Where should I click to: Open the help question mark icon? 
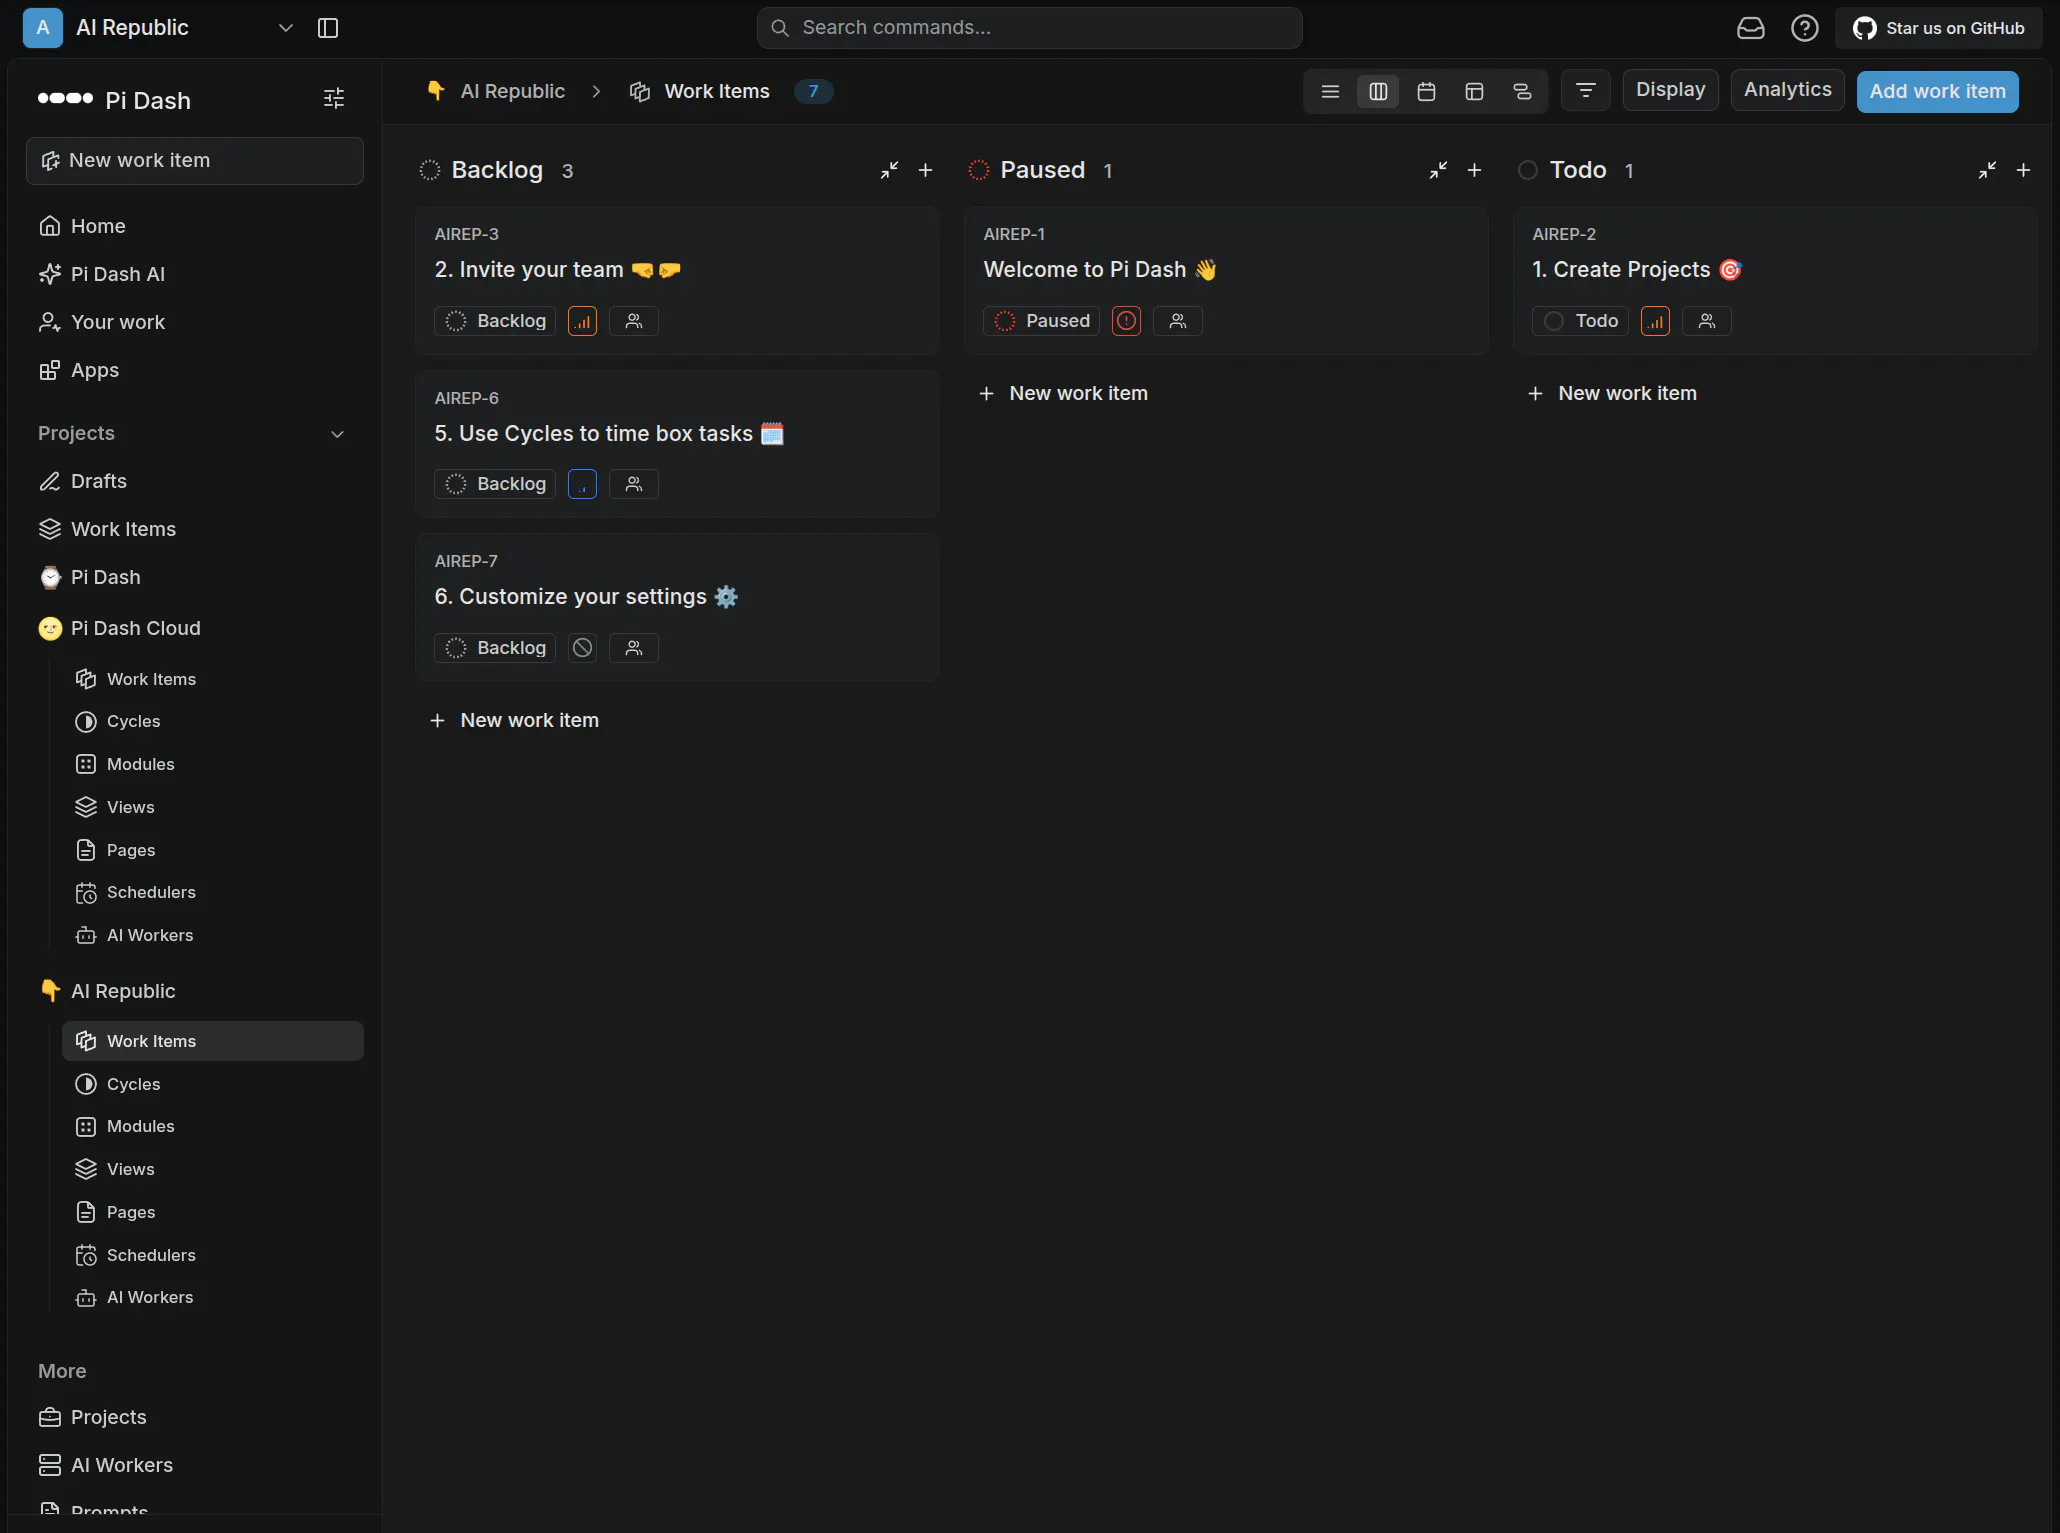[x=1804, y=28]
